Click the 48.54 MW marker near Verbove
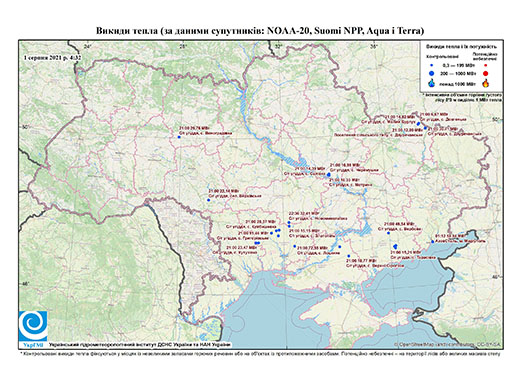 [388, 233]
